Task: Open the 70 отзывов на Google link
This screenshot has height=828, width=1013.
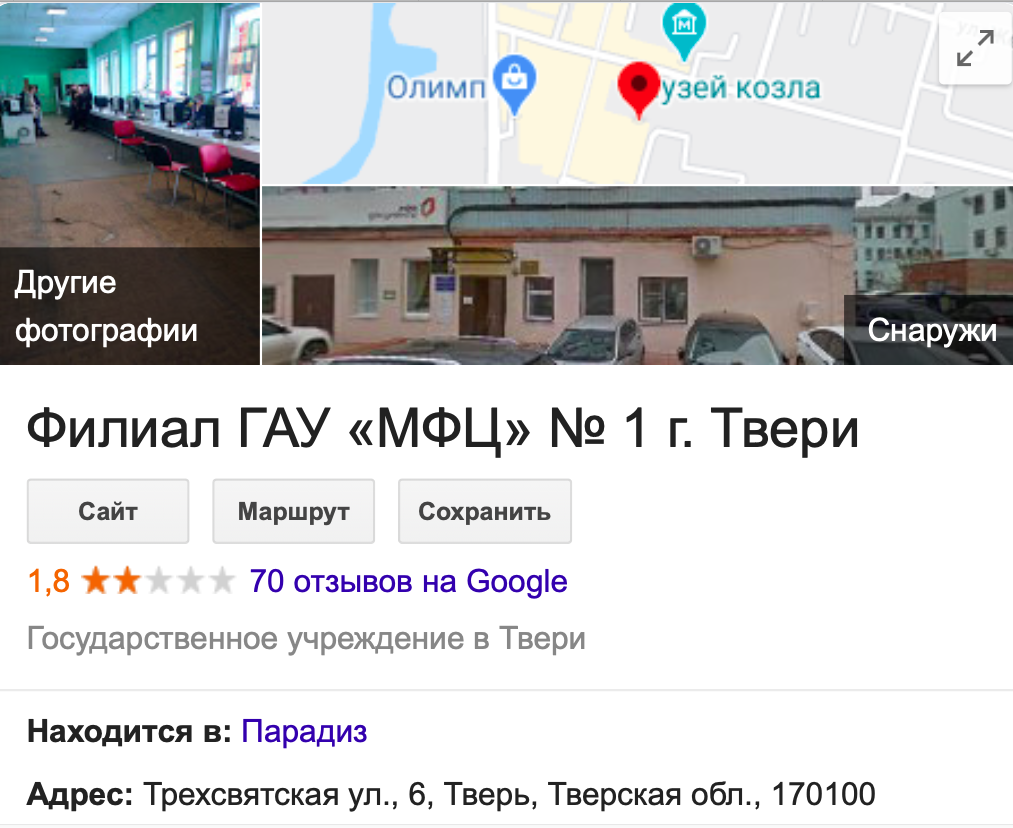Action: coord(408,581)
